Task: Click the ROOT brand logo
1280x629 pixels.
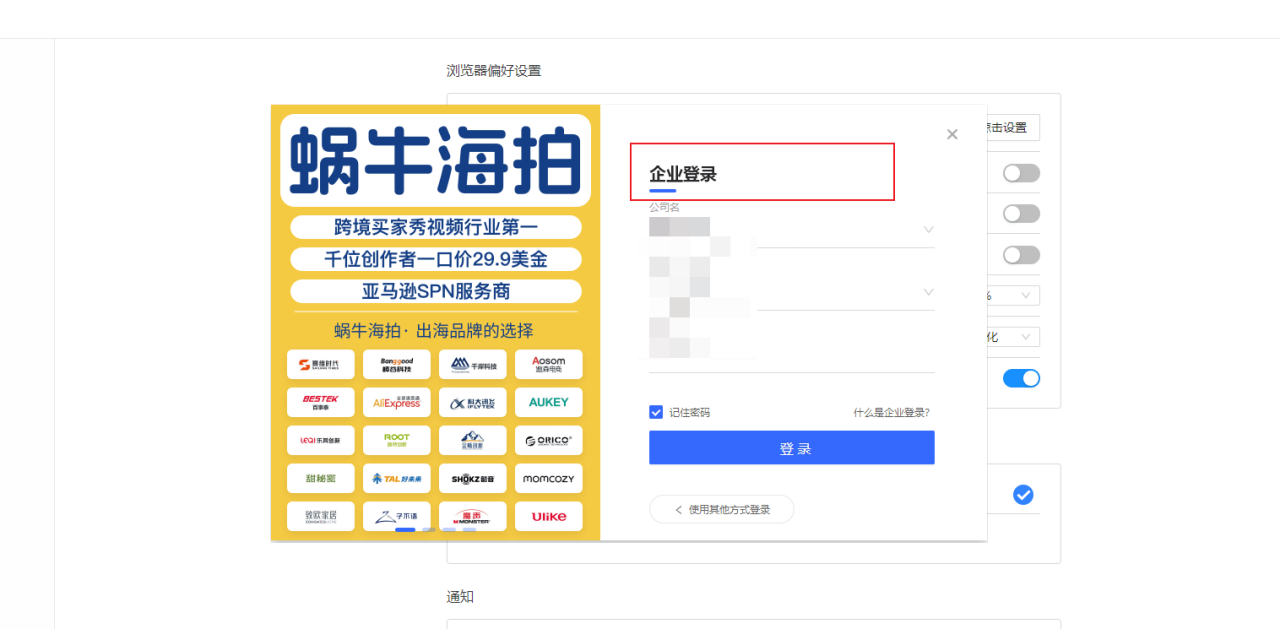Action: pos(397,440)
